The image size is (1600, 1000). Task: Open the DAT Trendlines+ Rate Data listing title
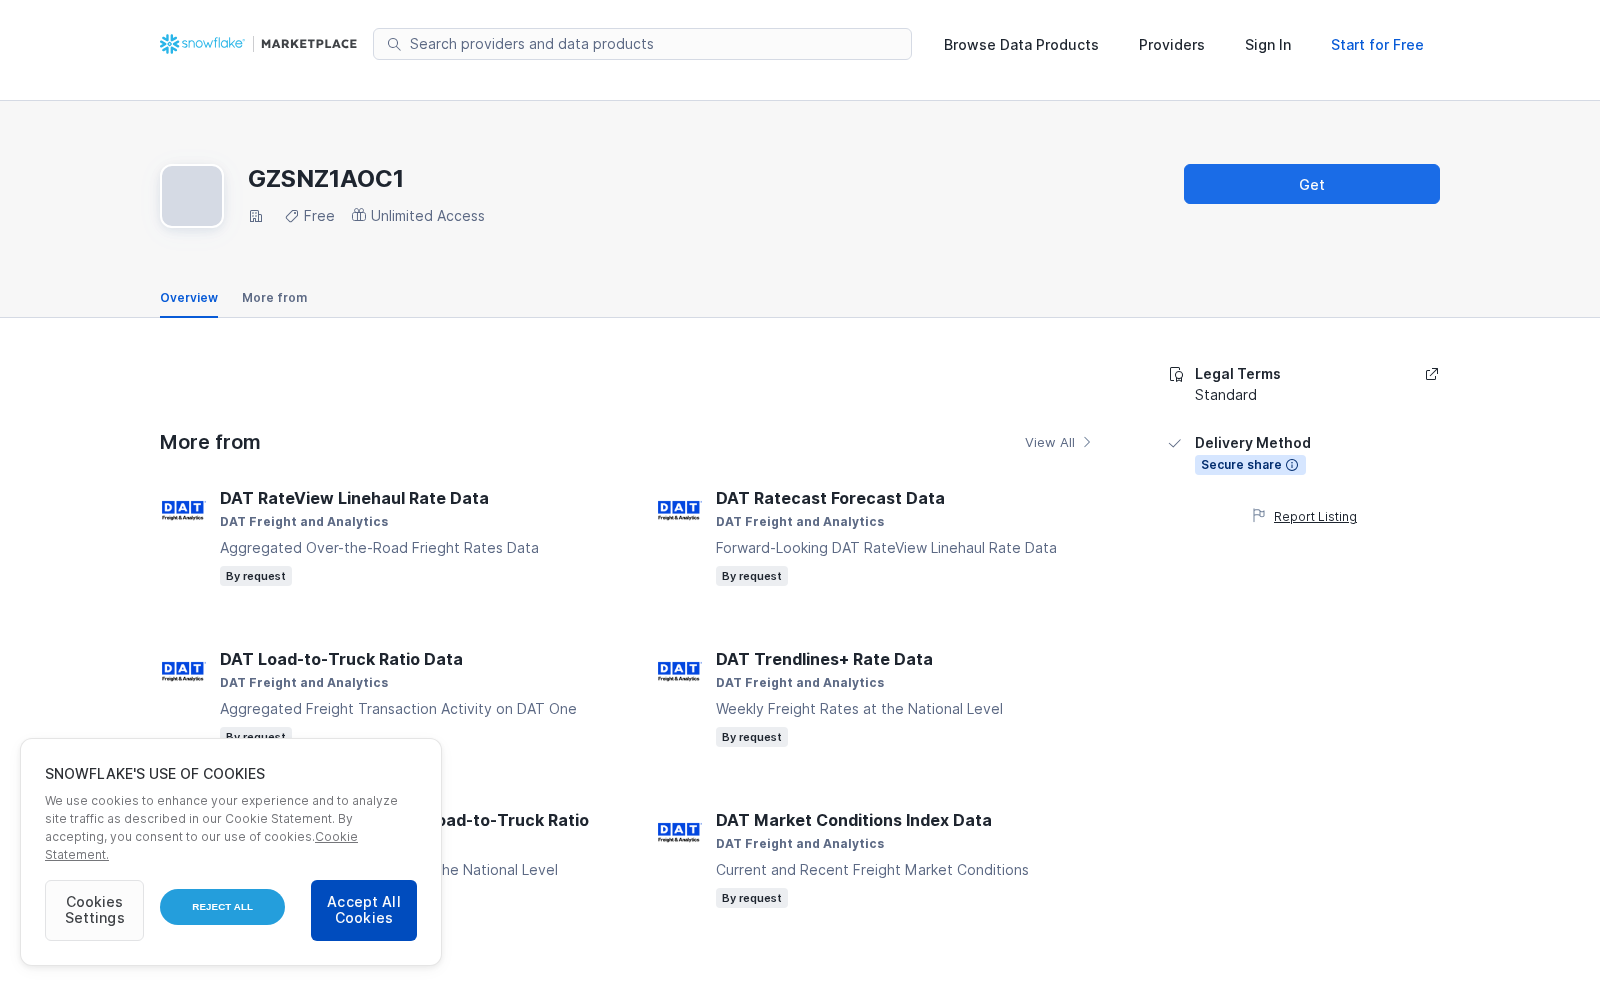(824, 659)
